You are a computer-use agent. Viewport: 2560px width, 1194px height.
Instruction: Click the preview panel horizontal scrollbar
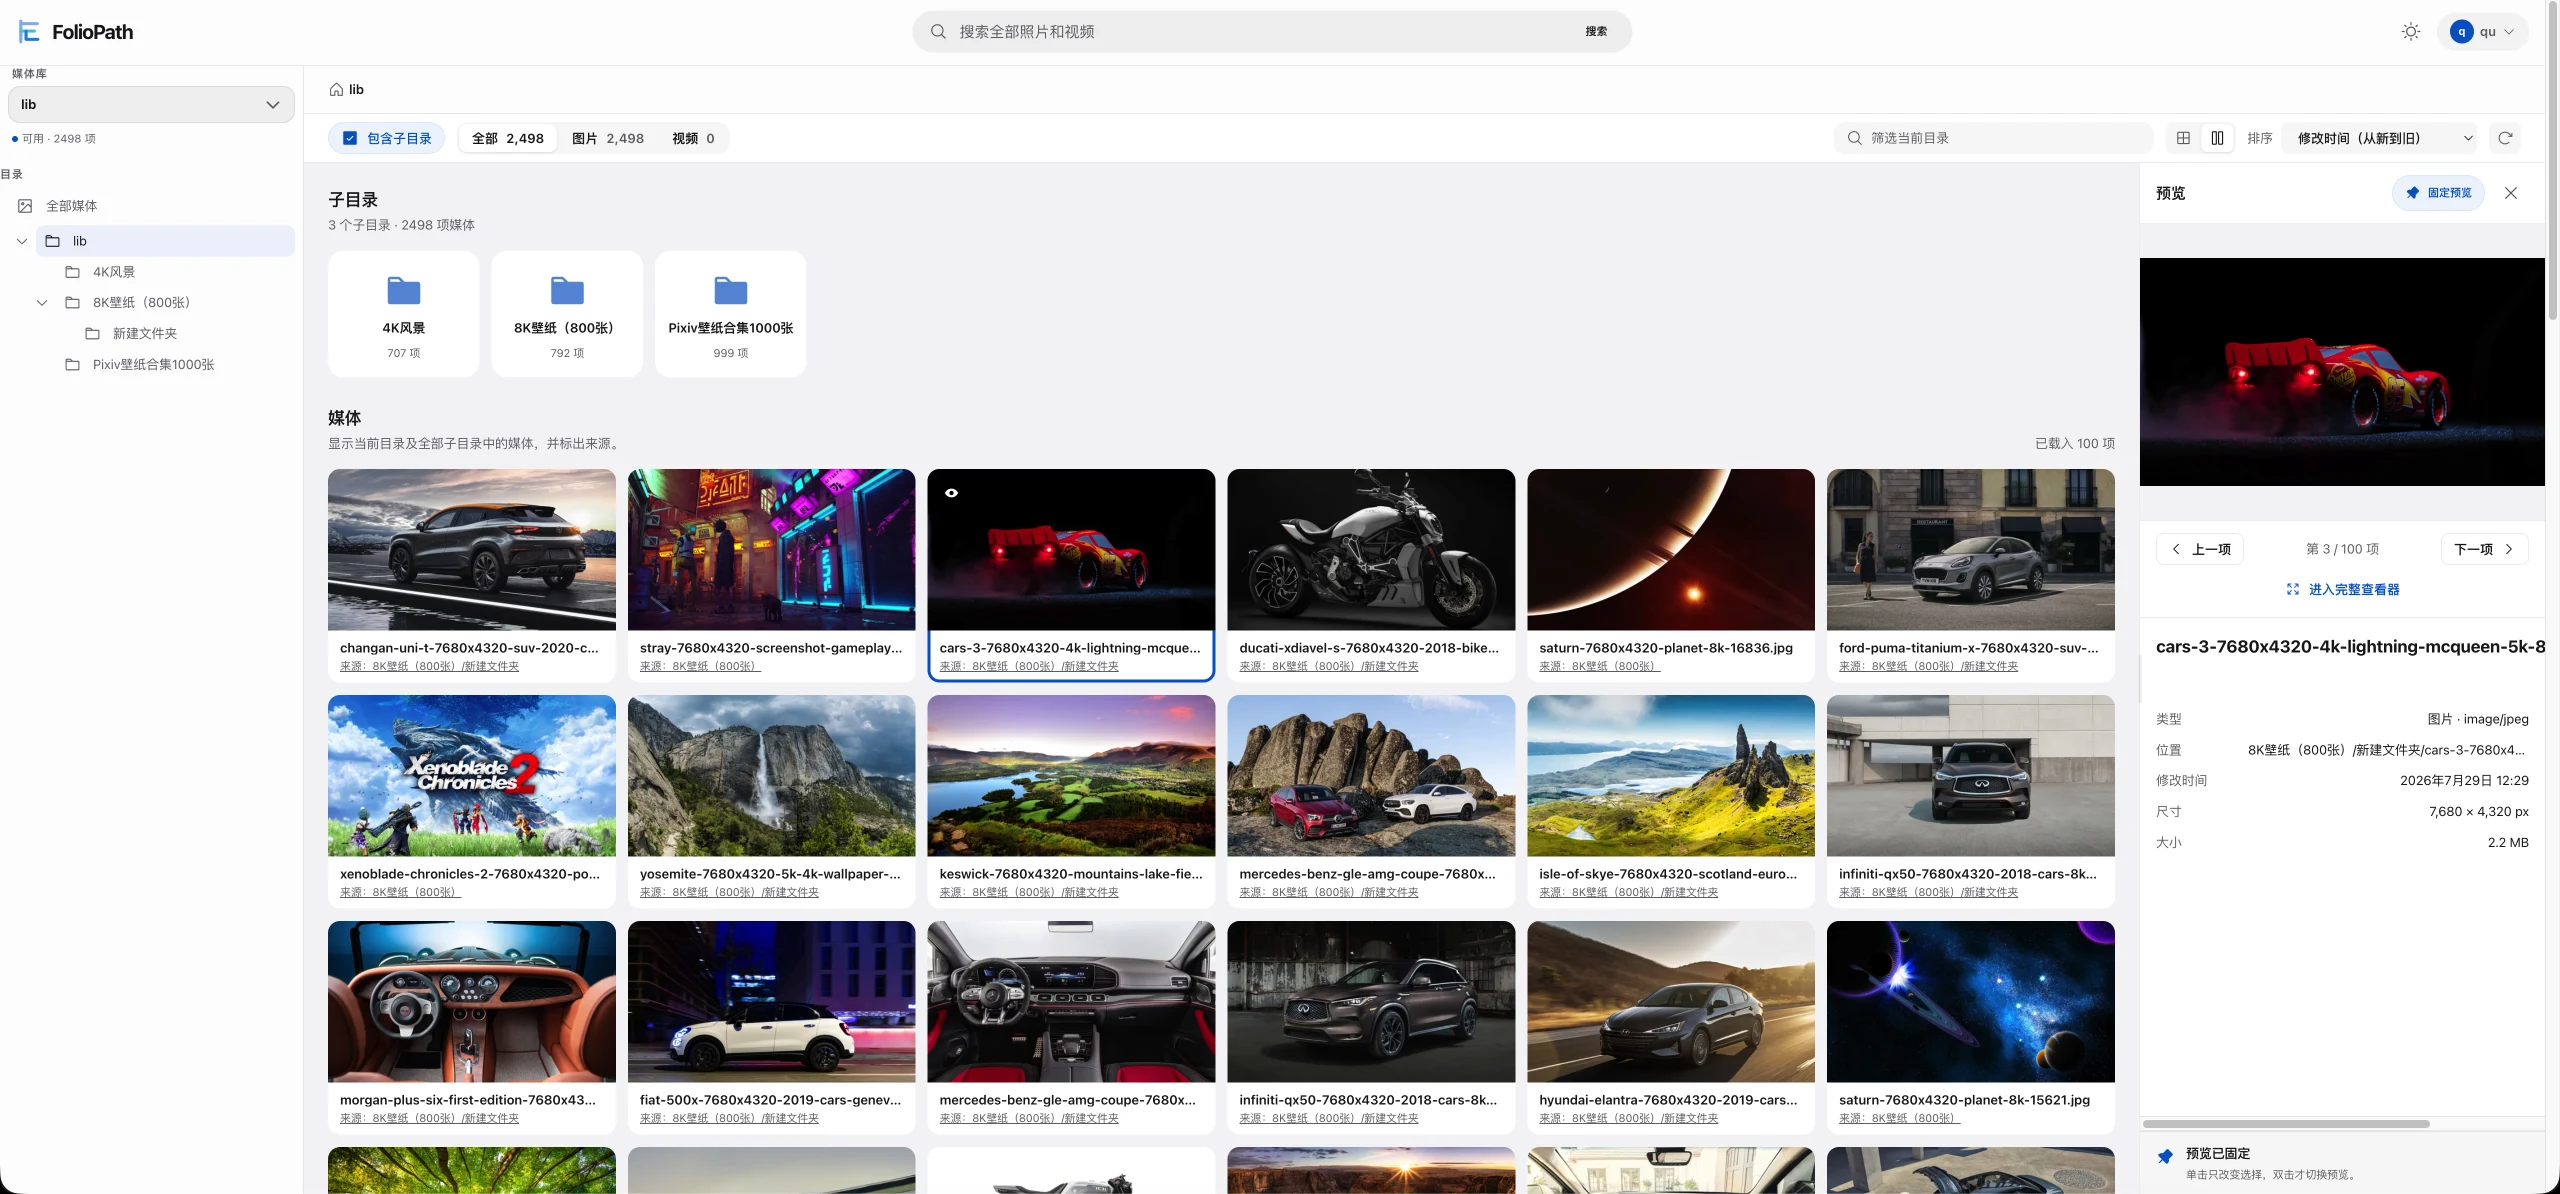2286,1124
